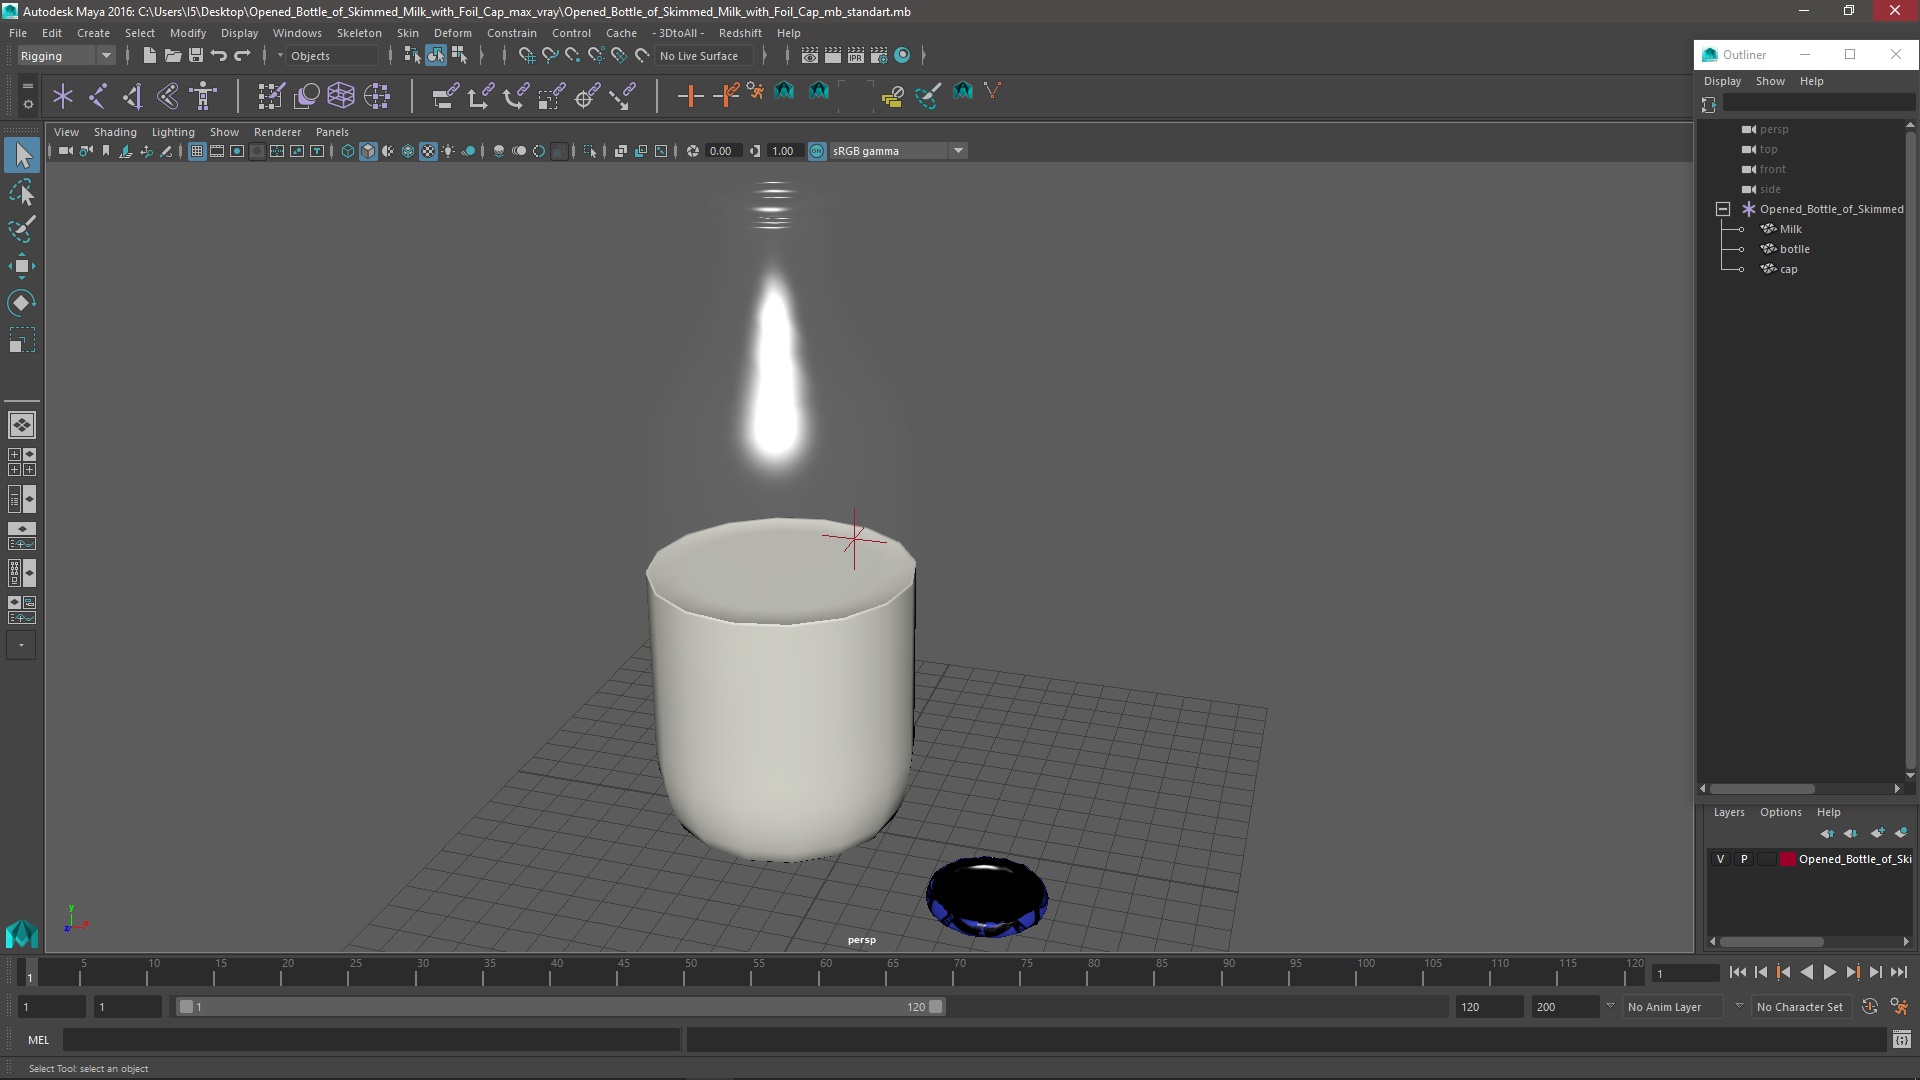Open the Deform menu
Viewport: 1920px width, 1080px height.
tap(452, 33)
